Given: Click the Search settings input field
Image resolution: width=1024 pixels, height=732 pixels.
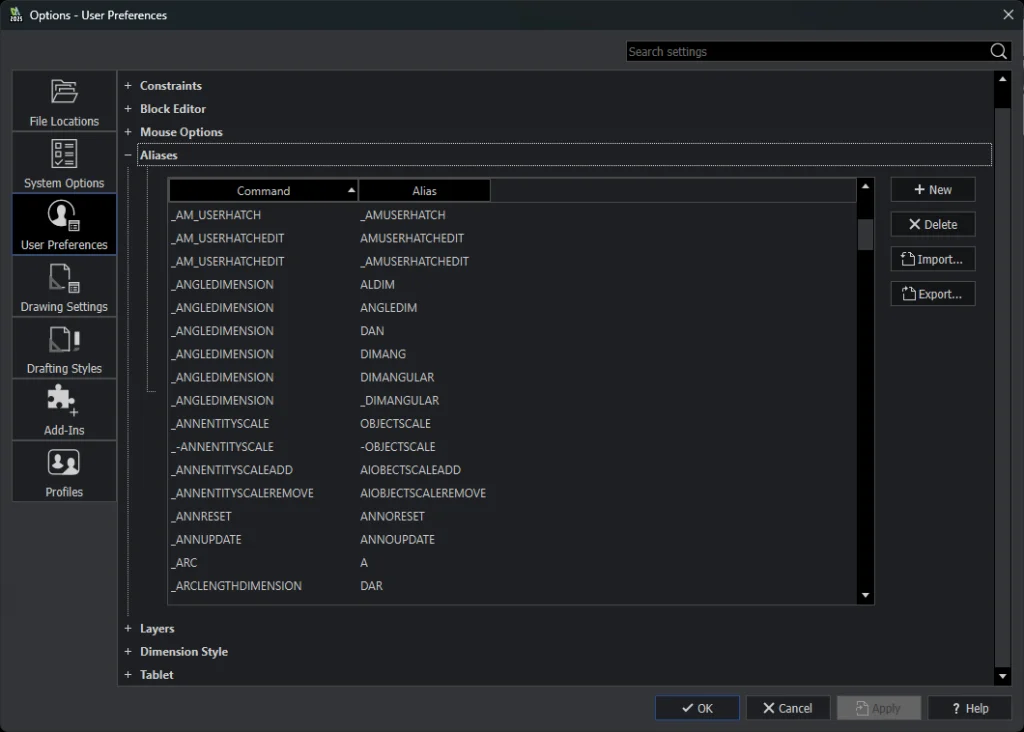Looking at the screenshot, I should pyautogui.click(x=805, y=52).
